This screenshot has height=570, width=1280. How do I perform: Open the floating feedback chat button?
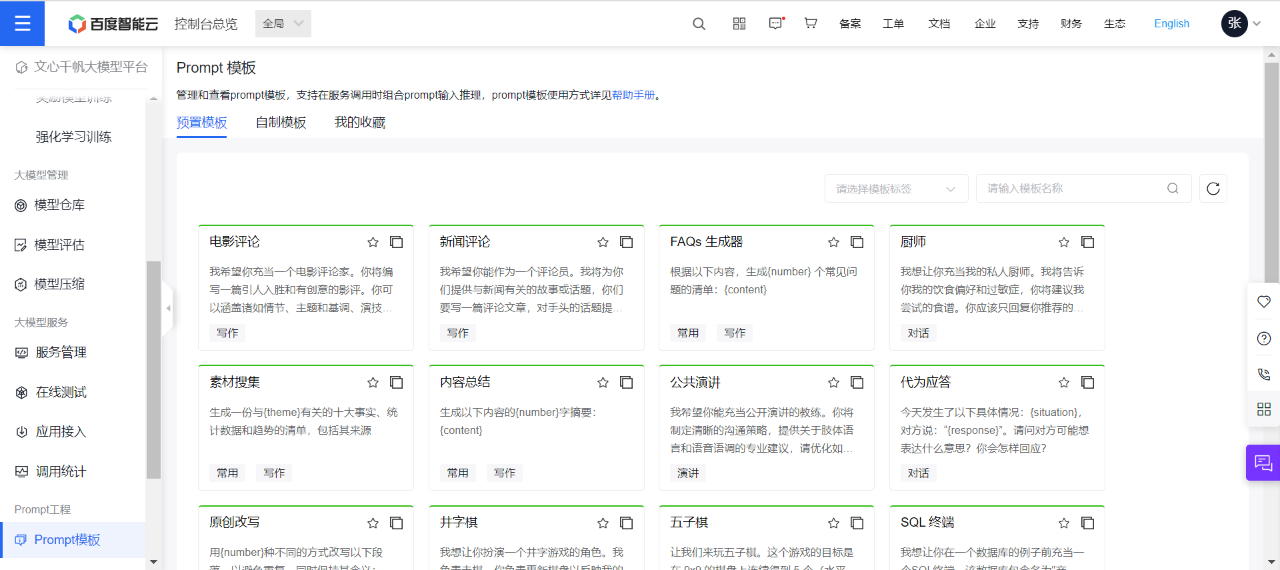(1263, 462)
